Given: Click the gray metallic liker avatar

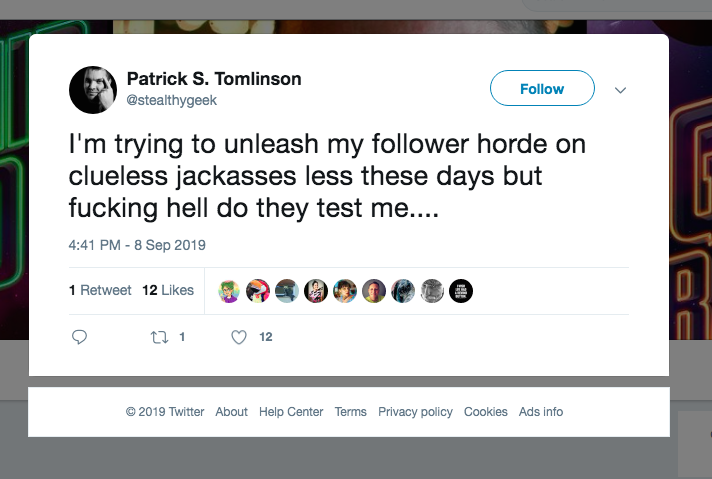Looking at the screenshot, I should click(x=432, y=291).
